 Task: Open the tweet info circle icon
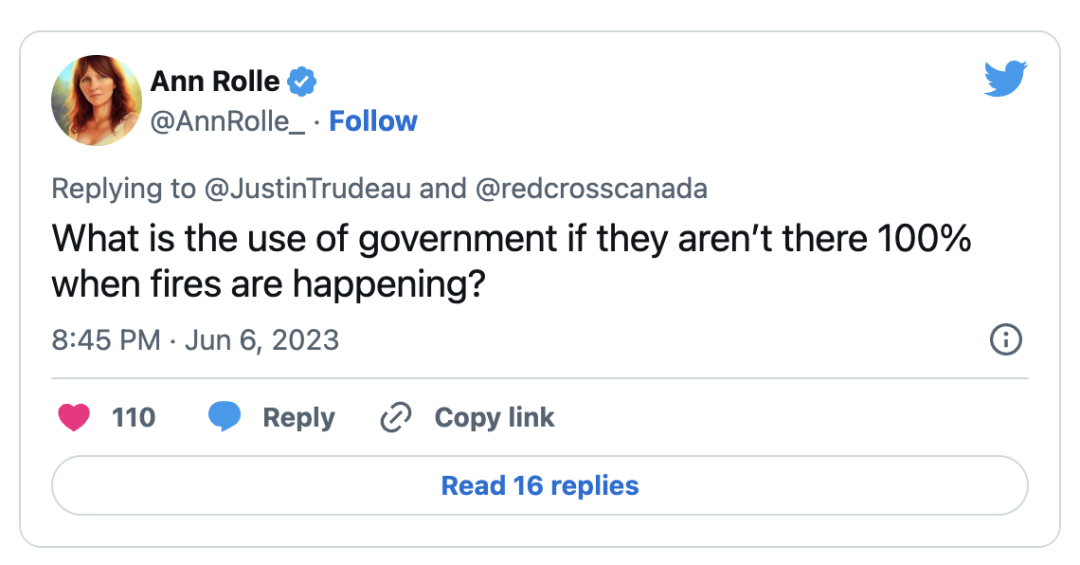point(1005,340)
